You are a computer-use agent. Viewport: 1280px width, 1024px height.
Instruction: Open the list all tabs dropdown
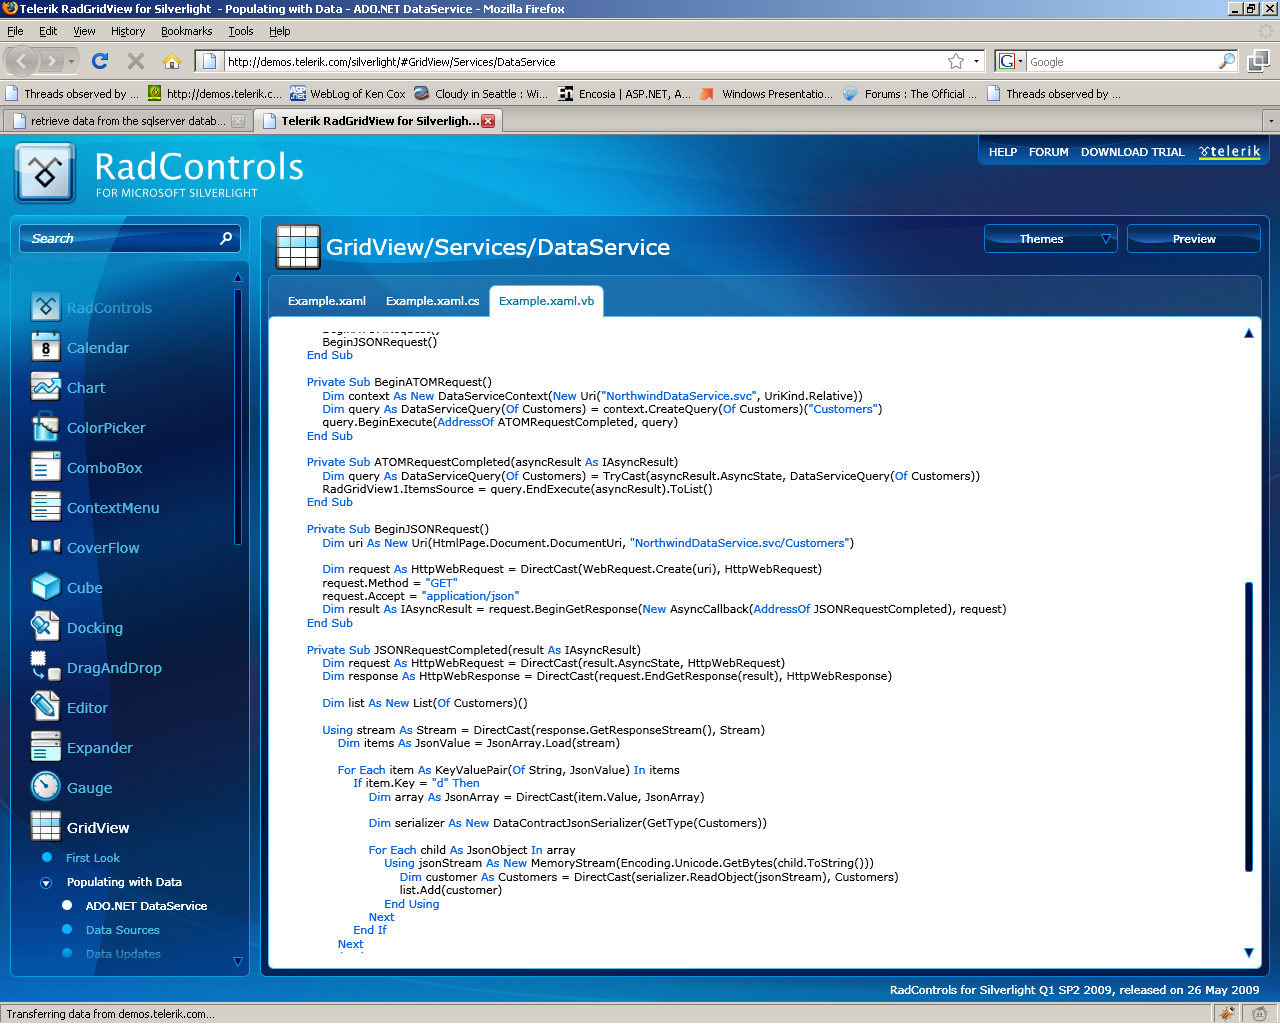click(x=1271, y=121)
